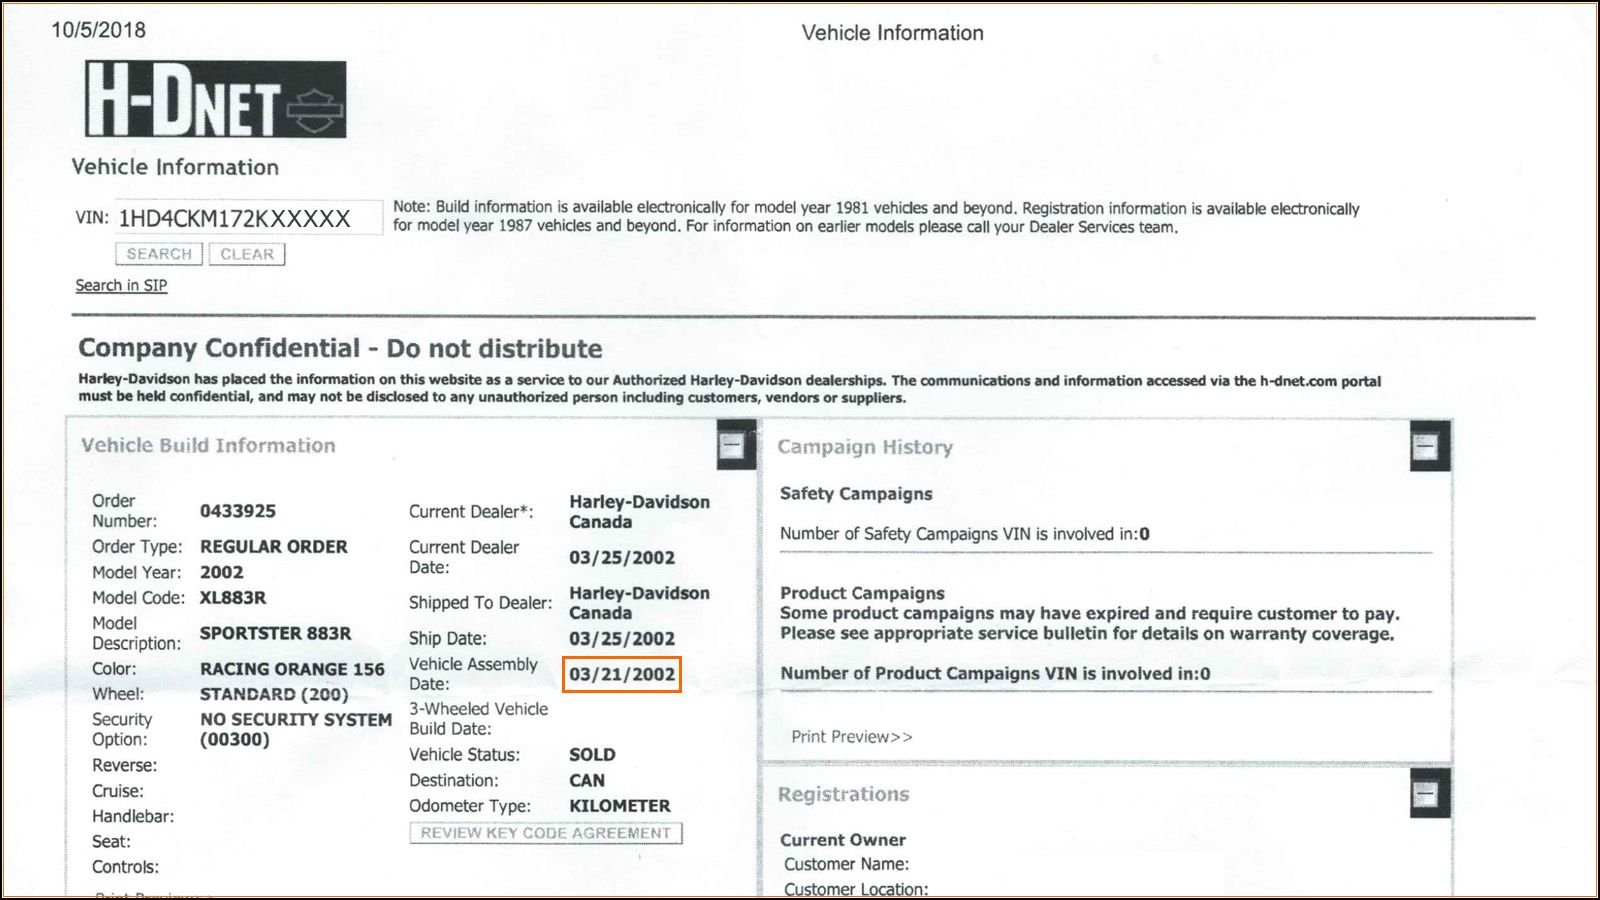Click the order number 0433925
The height and width of the screenshot is (900, 1600).
coord(237,511)
